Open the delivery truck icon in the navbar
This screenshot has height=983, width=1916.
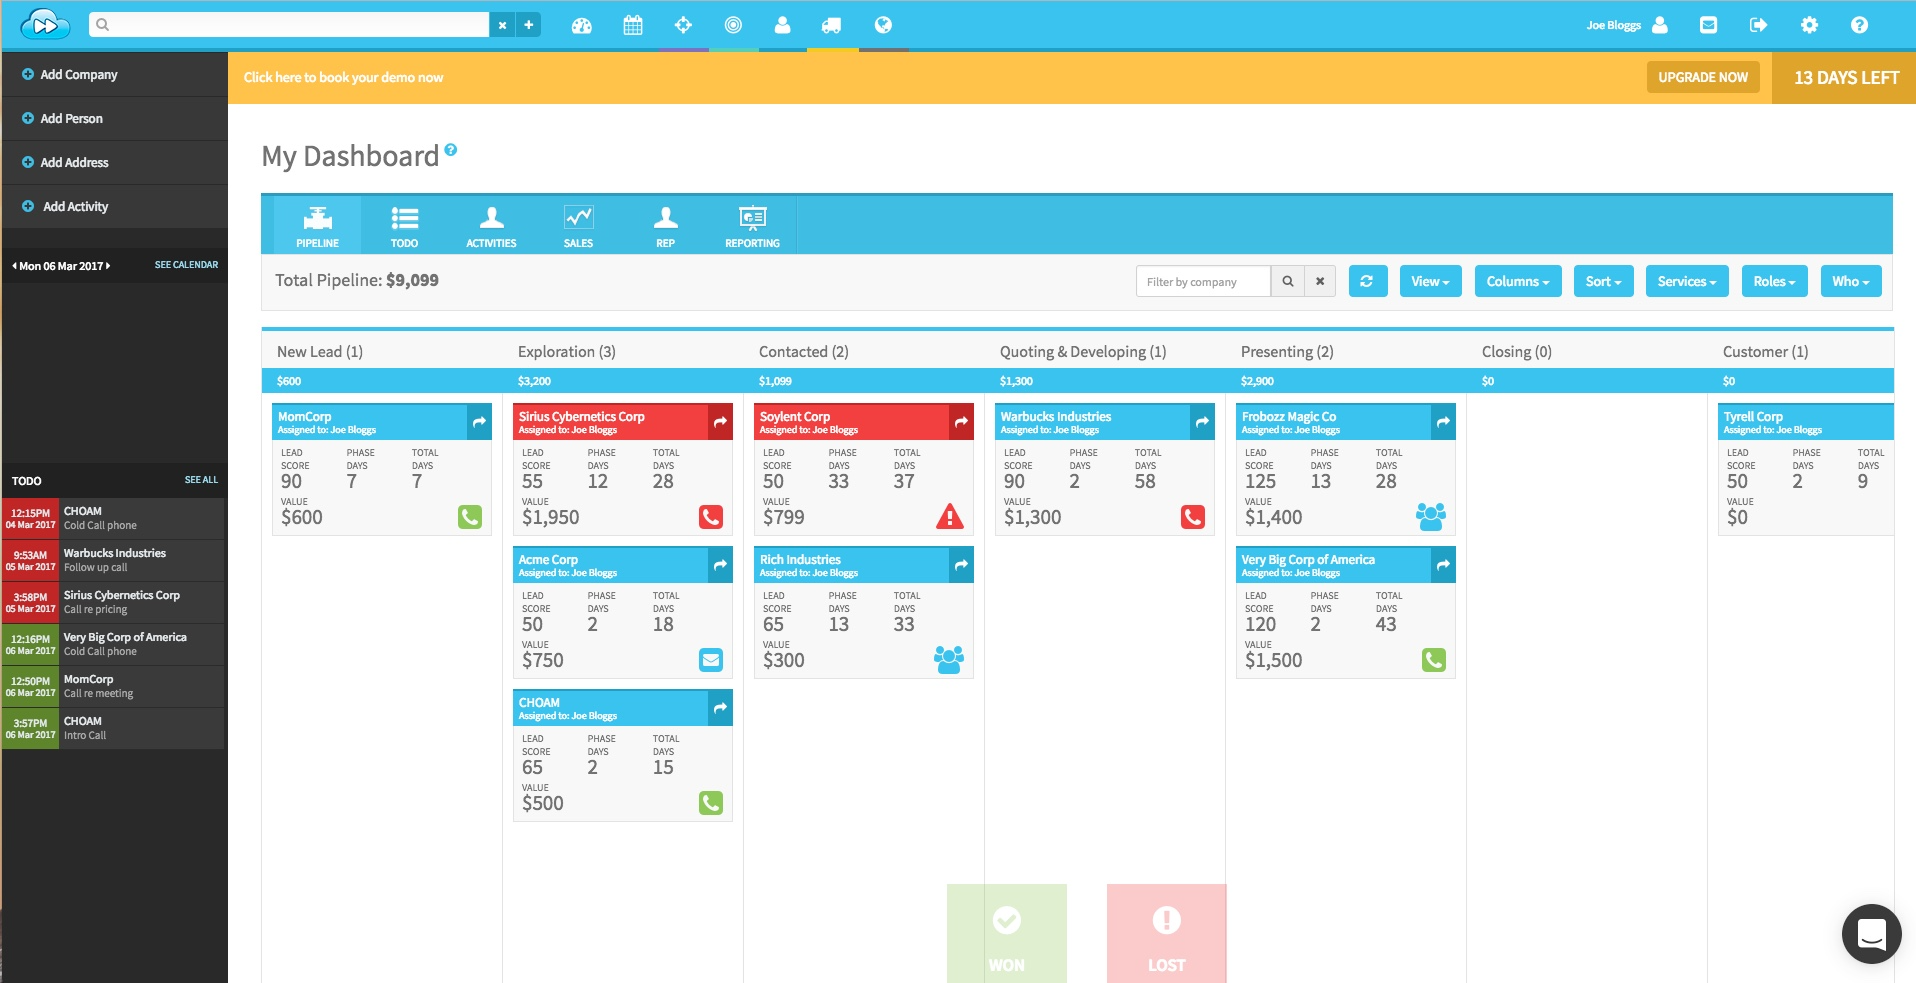point(832,24)
